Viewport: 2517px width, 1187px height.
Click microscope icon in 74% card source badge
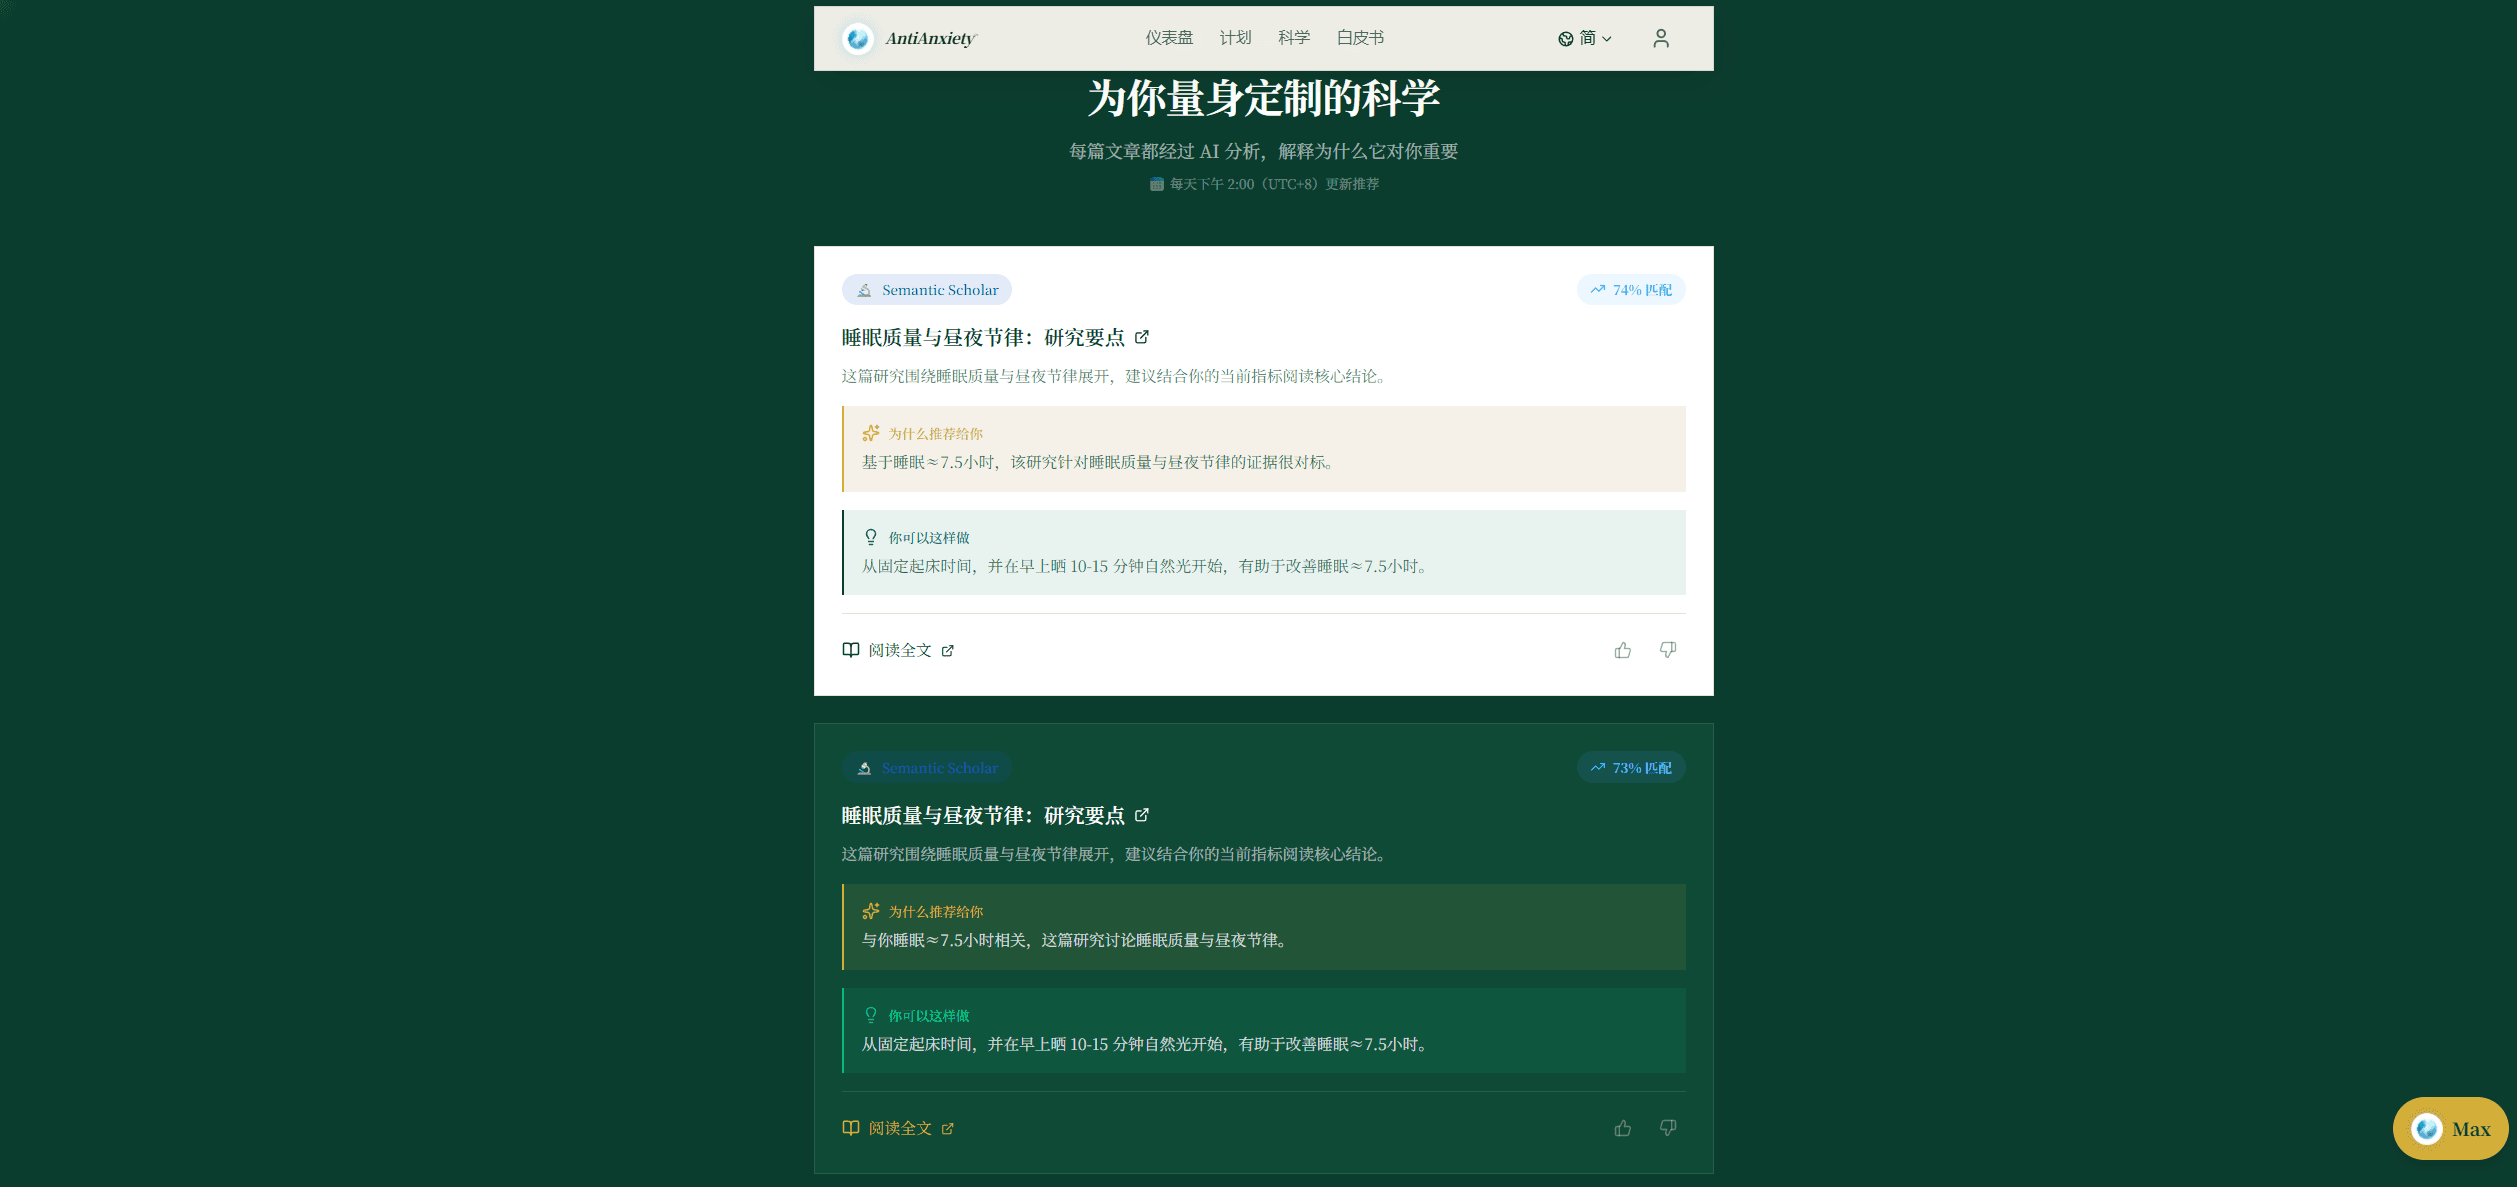(864, 290)
